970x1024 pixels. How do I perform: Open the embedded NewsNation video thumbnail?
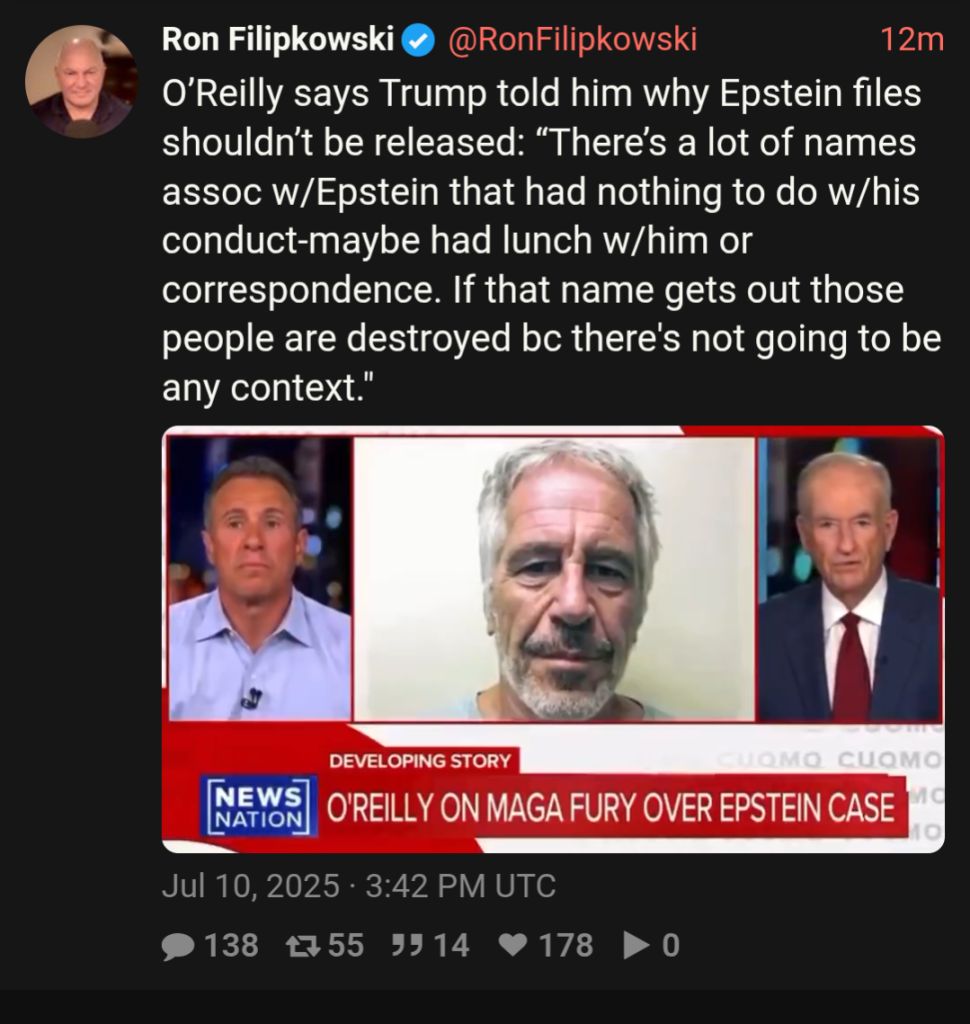coord(553,639)
